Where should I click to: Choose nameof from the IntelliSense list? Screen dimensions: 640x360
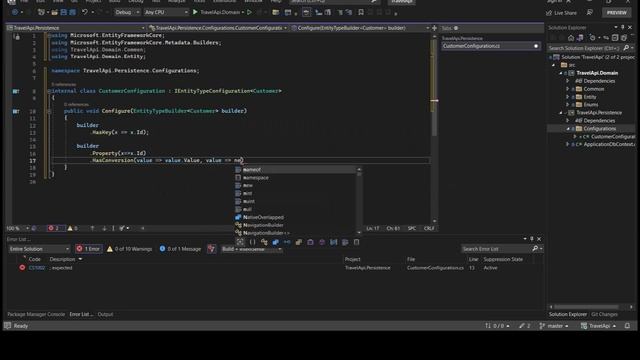click(x=296, y=170)
